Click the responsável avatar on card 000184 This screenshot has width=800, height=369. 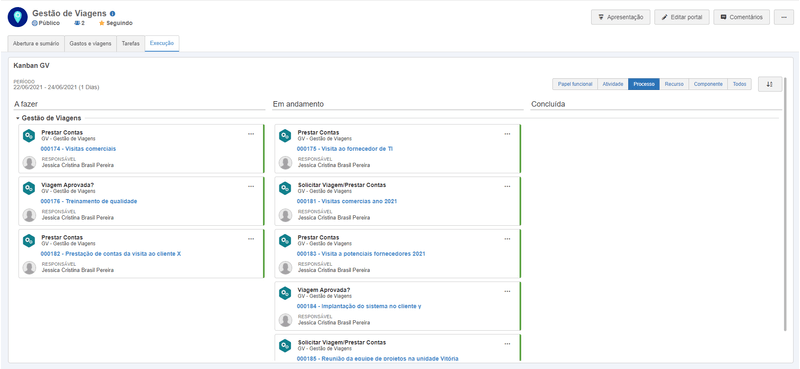(x=286, y=320)
